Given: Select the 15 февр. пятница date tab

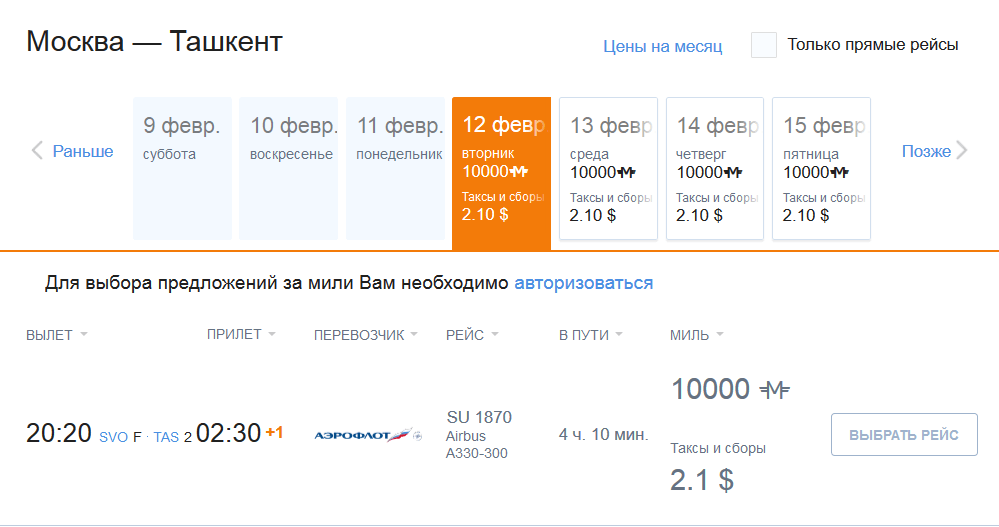Looking at the screenshot, I should pyautogui.click(x=821, y=168).
